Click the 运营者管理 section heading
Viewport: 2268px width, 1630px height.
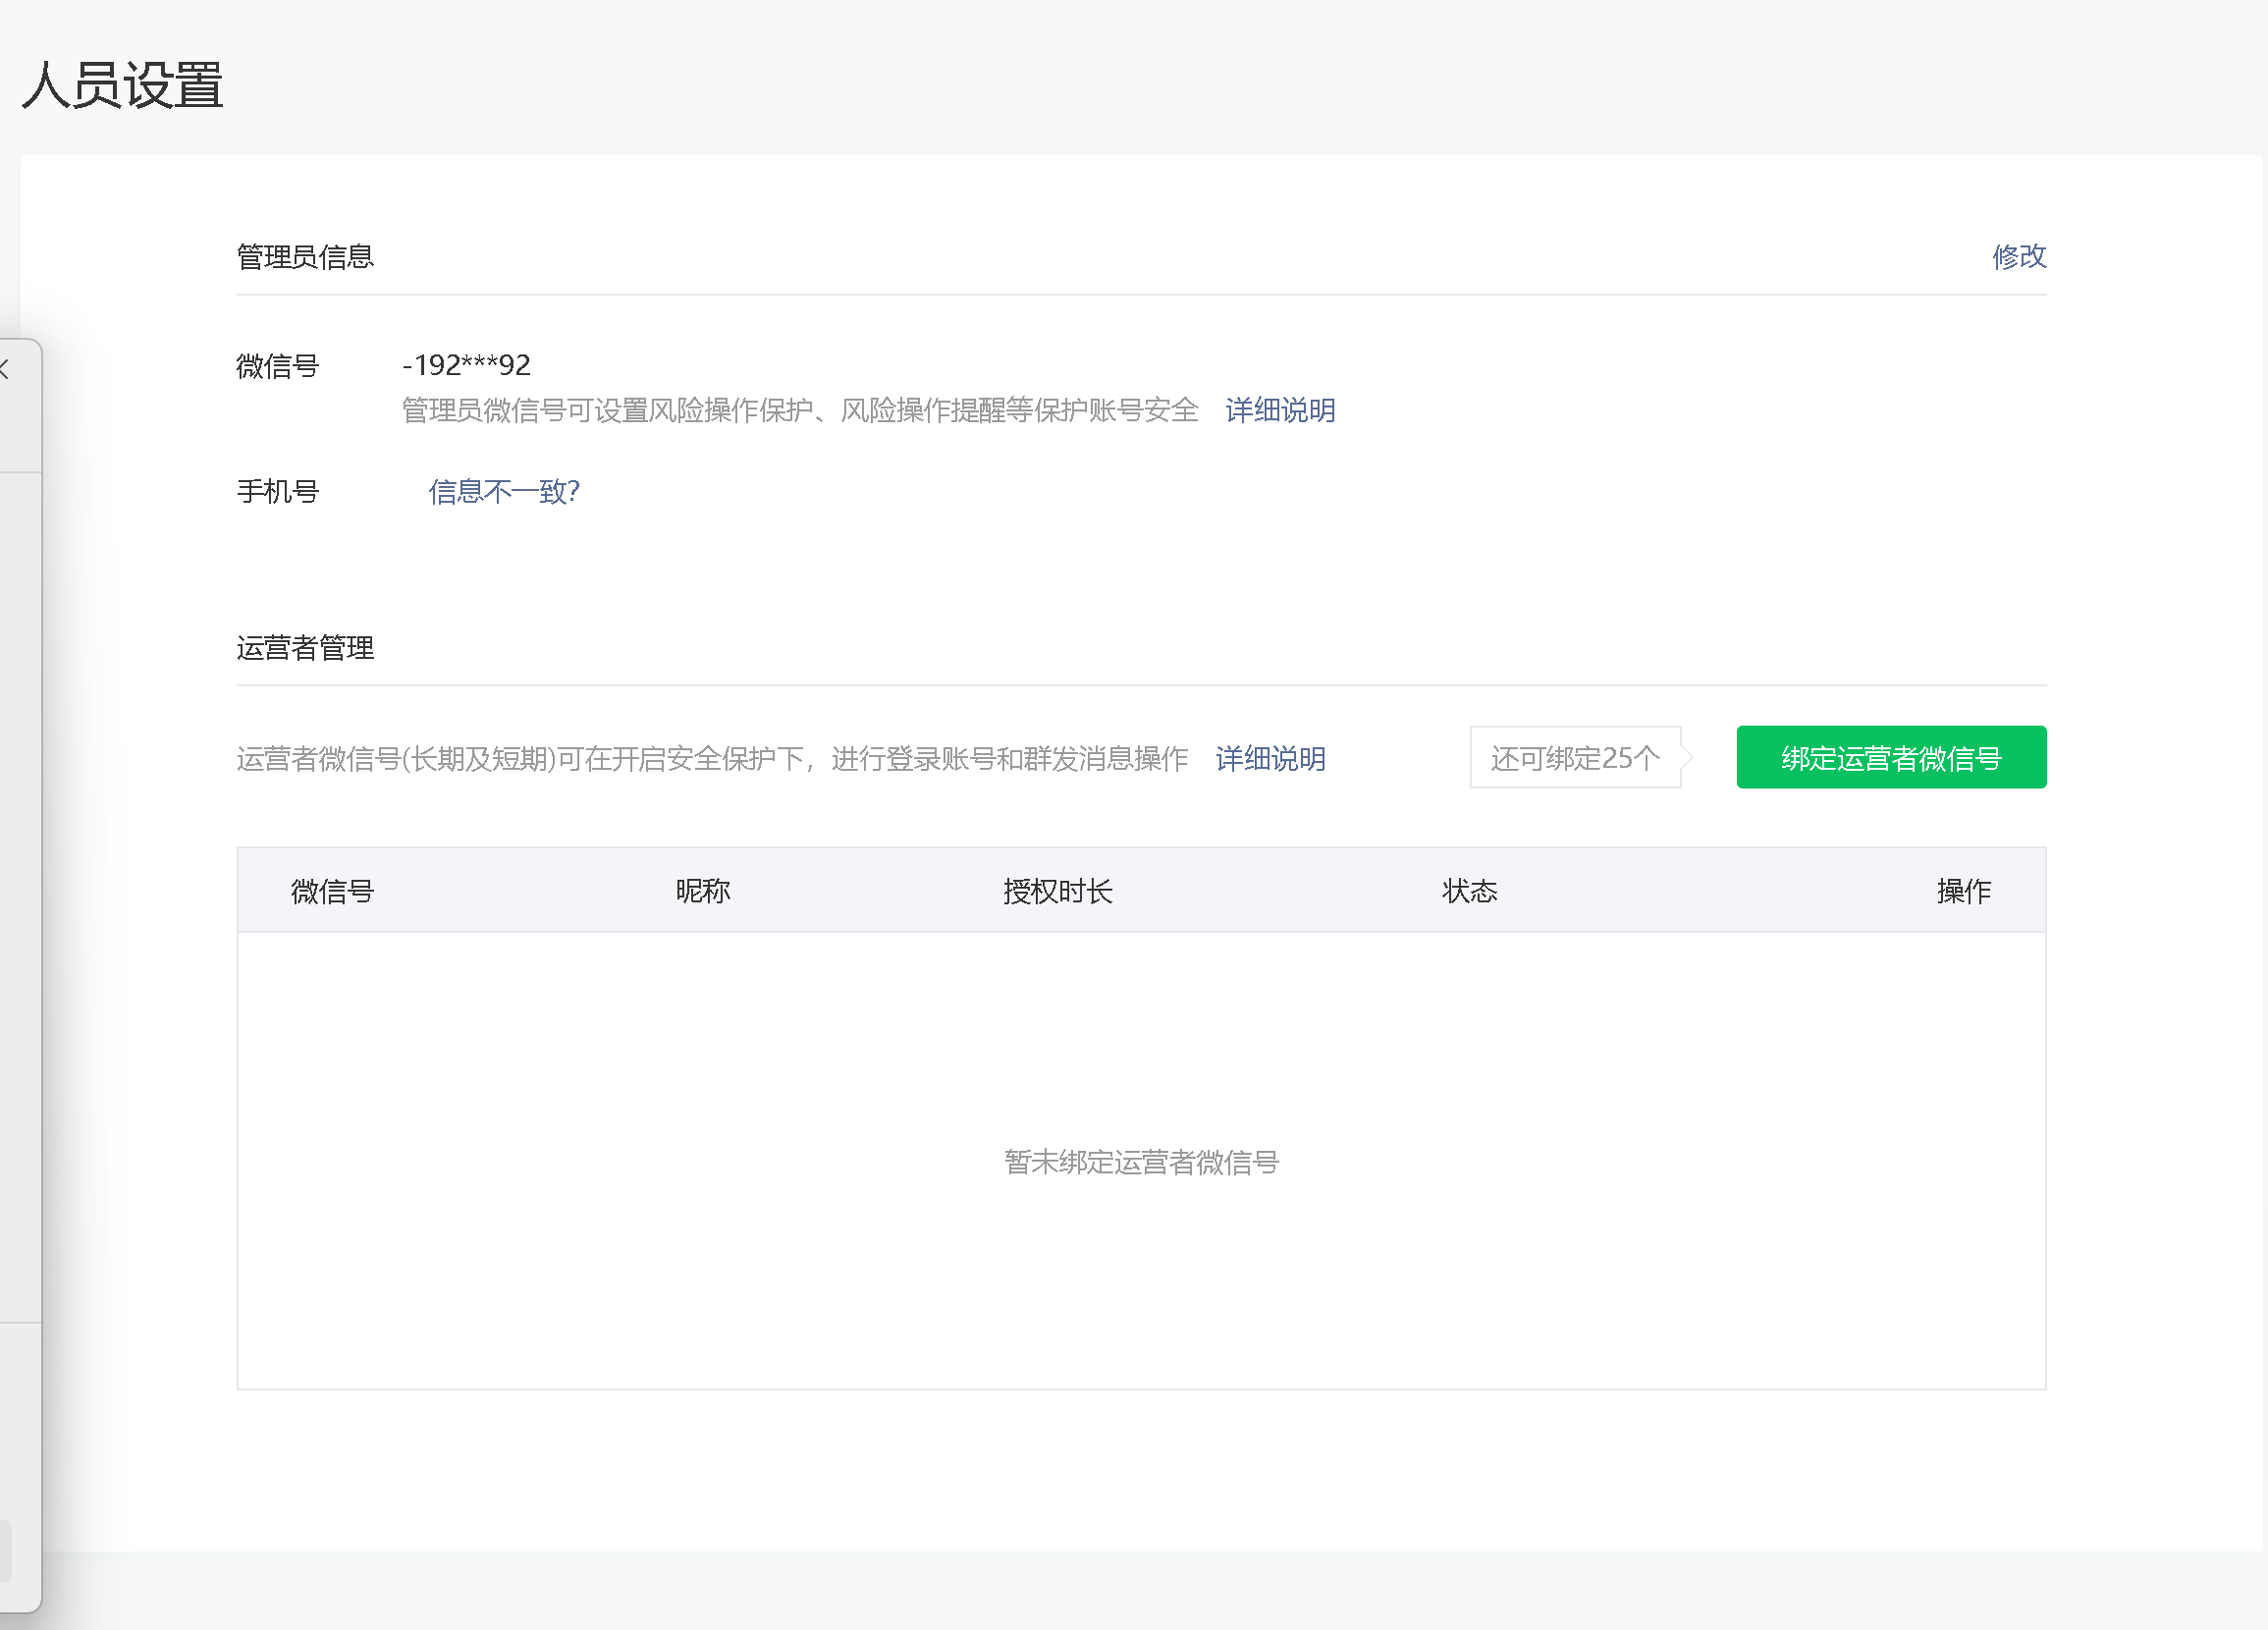coord(305,648)
